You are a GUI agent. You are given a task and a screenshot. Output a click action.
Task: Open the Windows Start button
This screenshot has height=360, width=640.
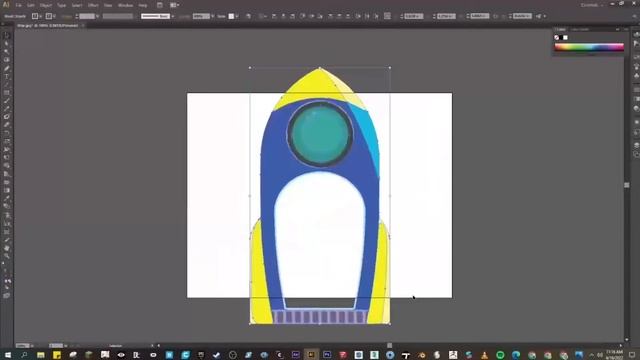click(x=8, y=355)
